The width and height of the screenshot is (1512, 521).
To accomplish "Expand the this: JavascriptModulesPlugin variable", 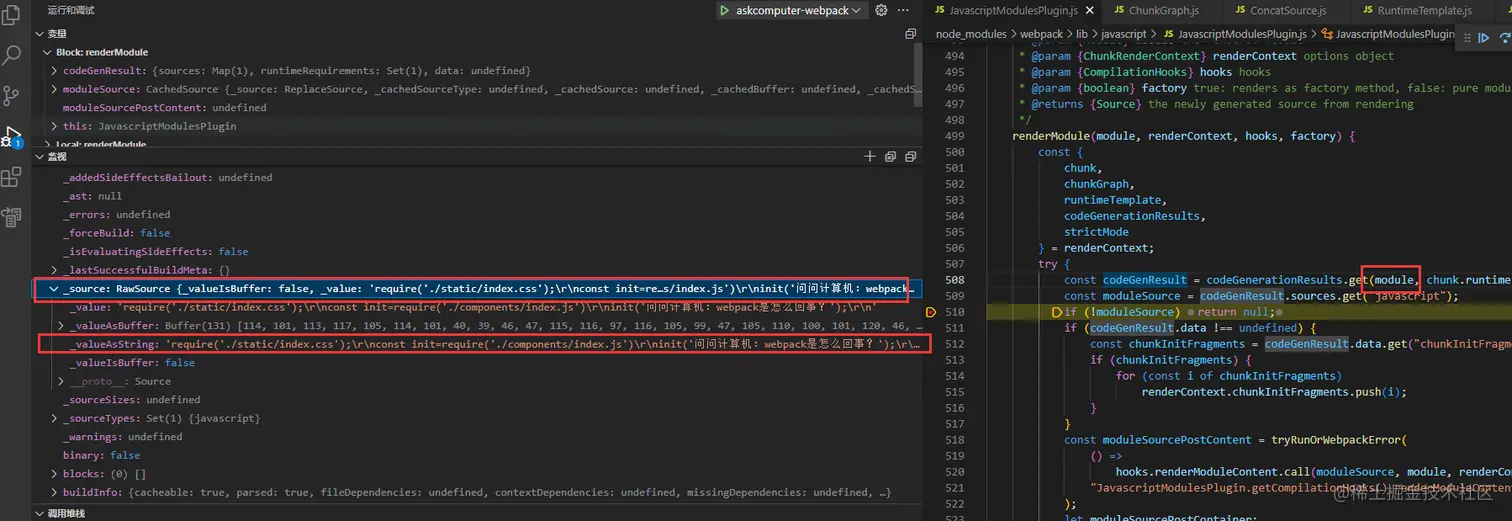I will click(55, 126).
